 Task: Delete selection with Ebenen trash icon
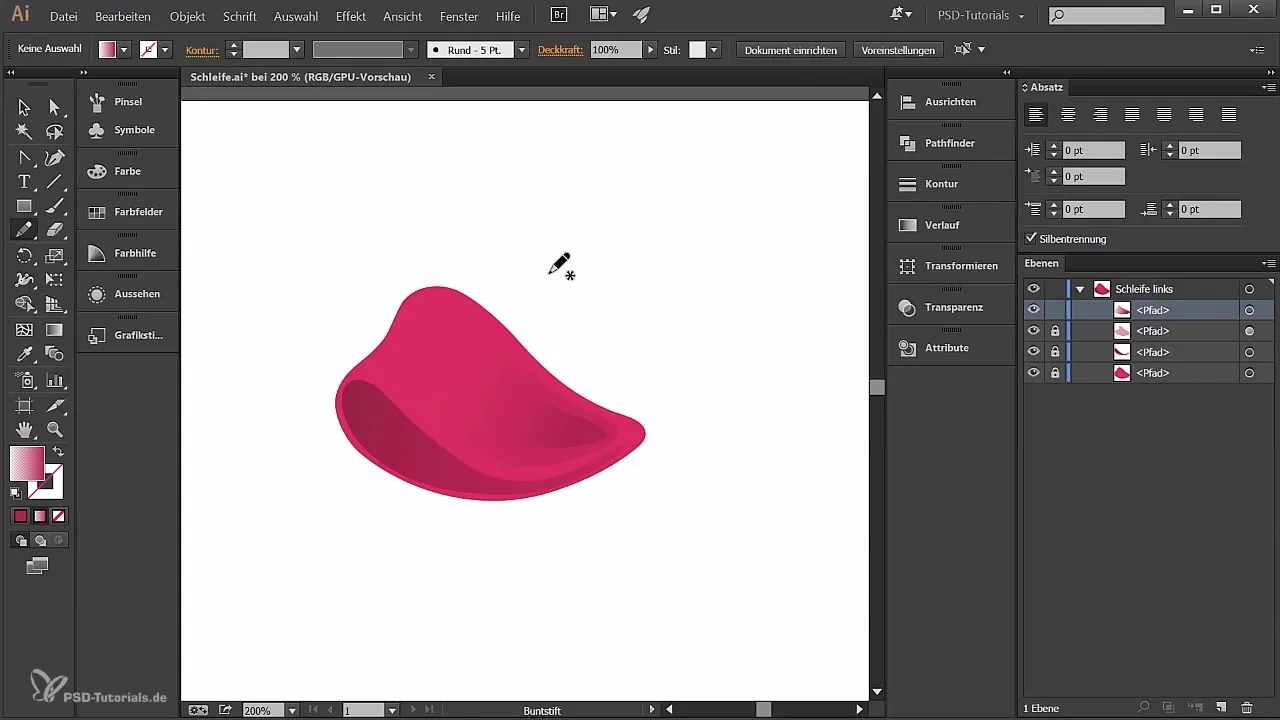point(1246,708)
